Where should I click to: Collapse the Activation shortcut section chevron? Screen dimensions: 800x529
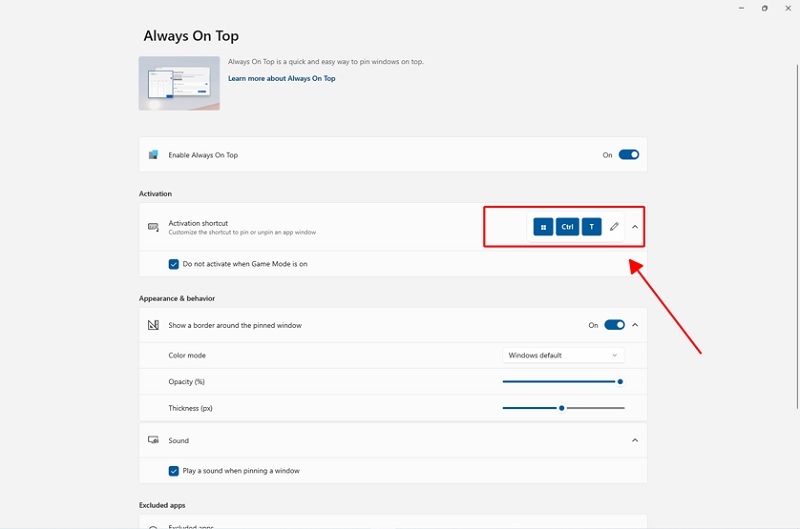point(635,227)
